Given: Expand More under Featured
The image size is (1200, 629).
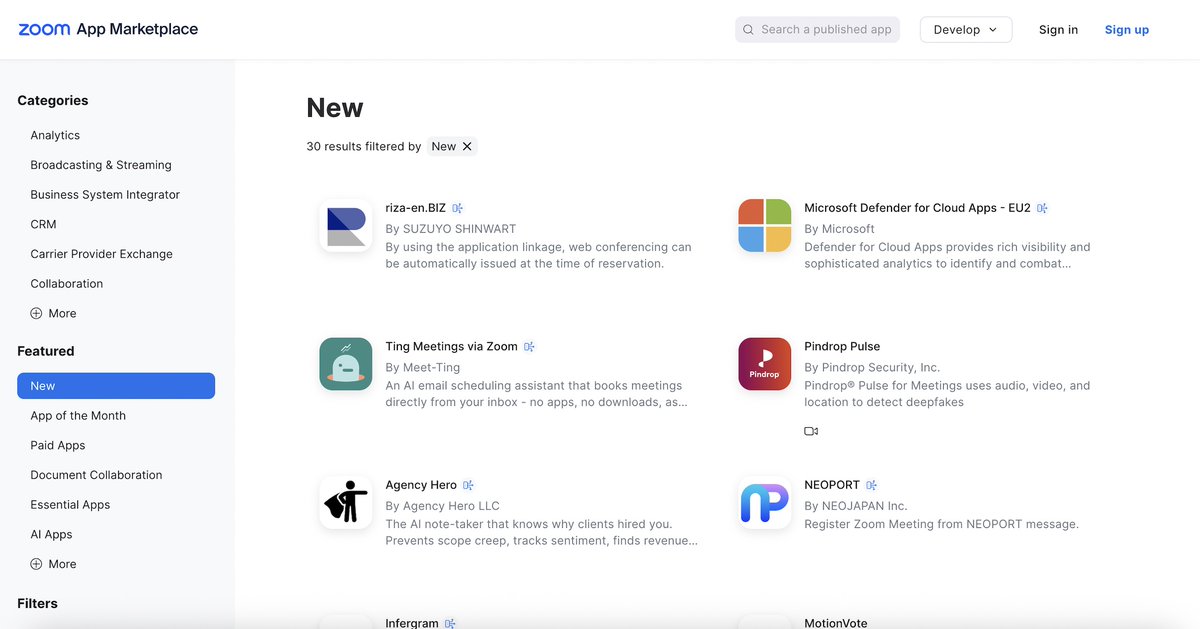Looking at the screenshot, I should (x=52, y=563).
